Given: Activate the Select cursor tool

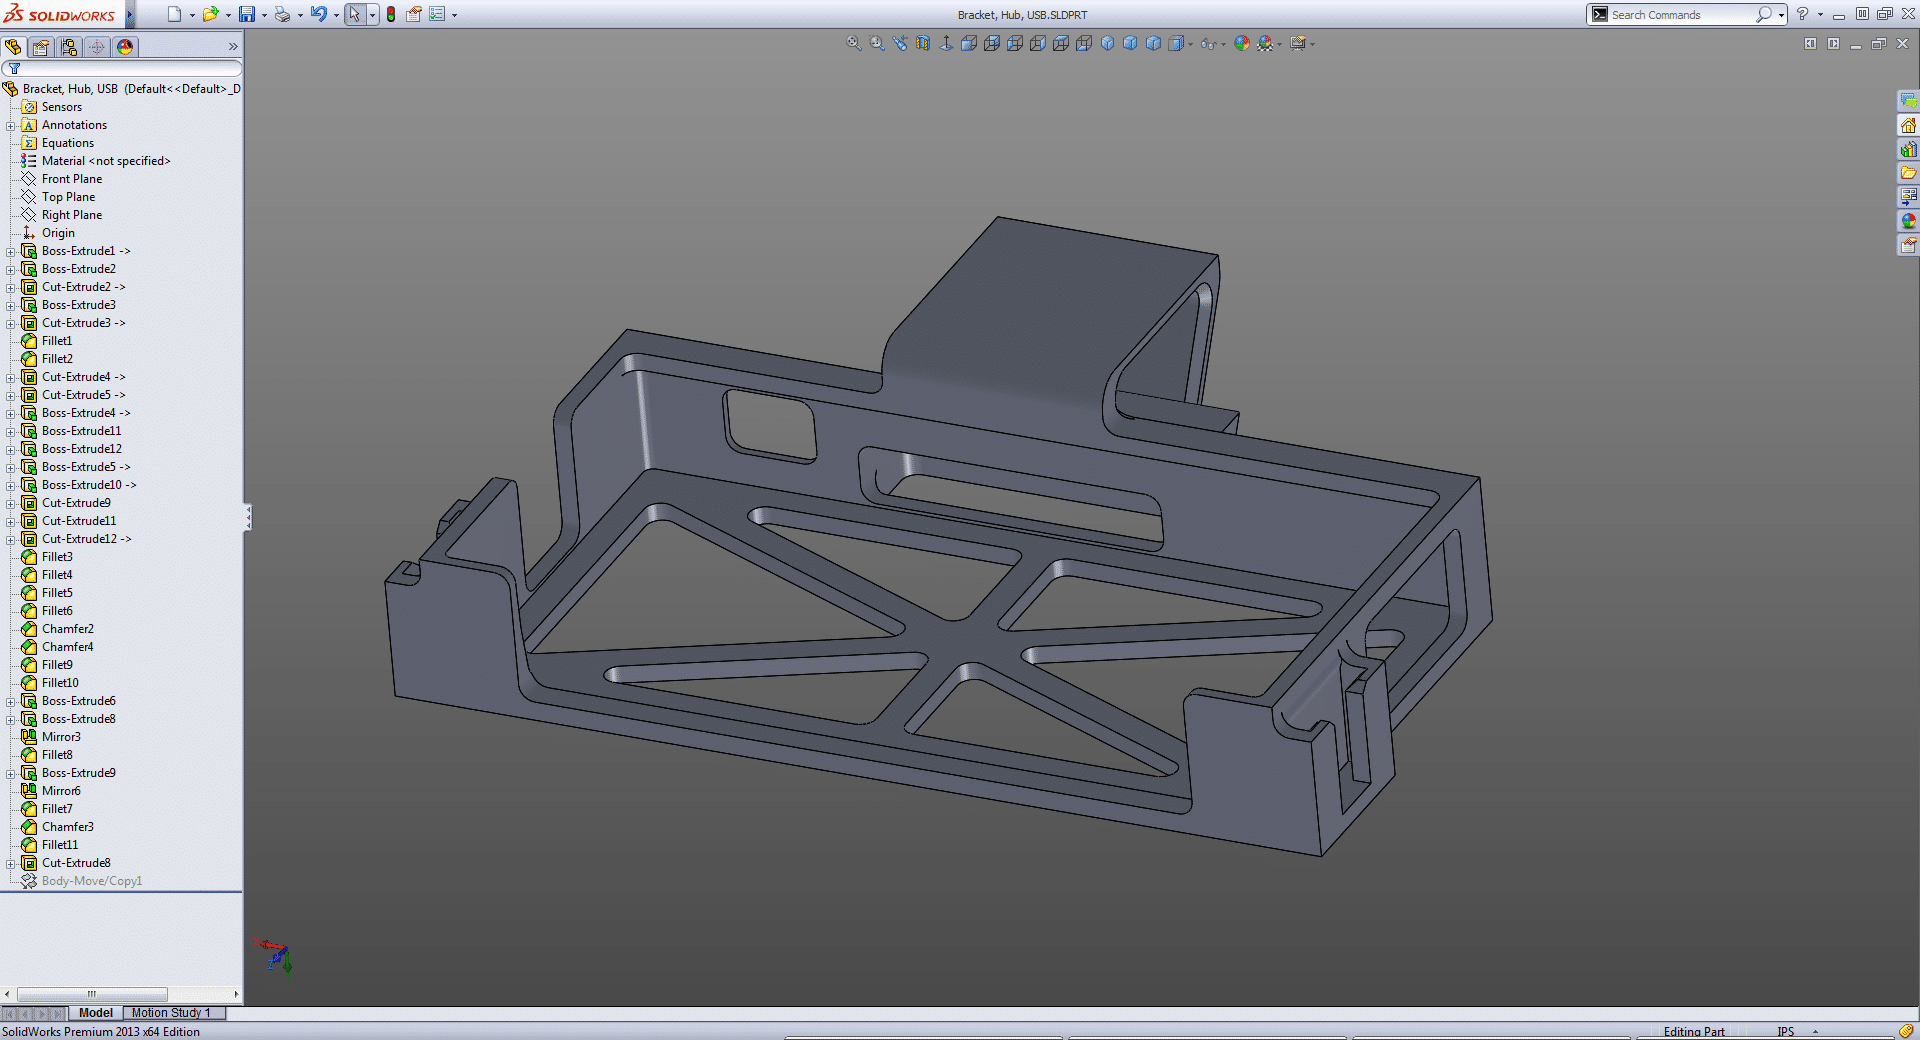Looking at the screenshot, I should [354, 14].
